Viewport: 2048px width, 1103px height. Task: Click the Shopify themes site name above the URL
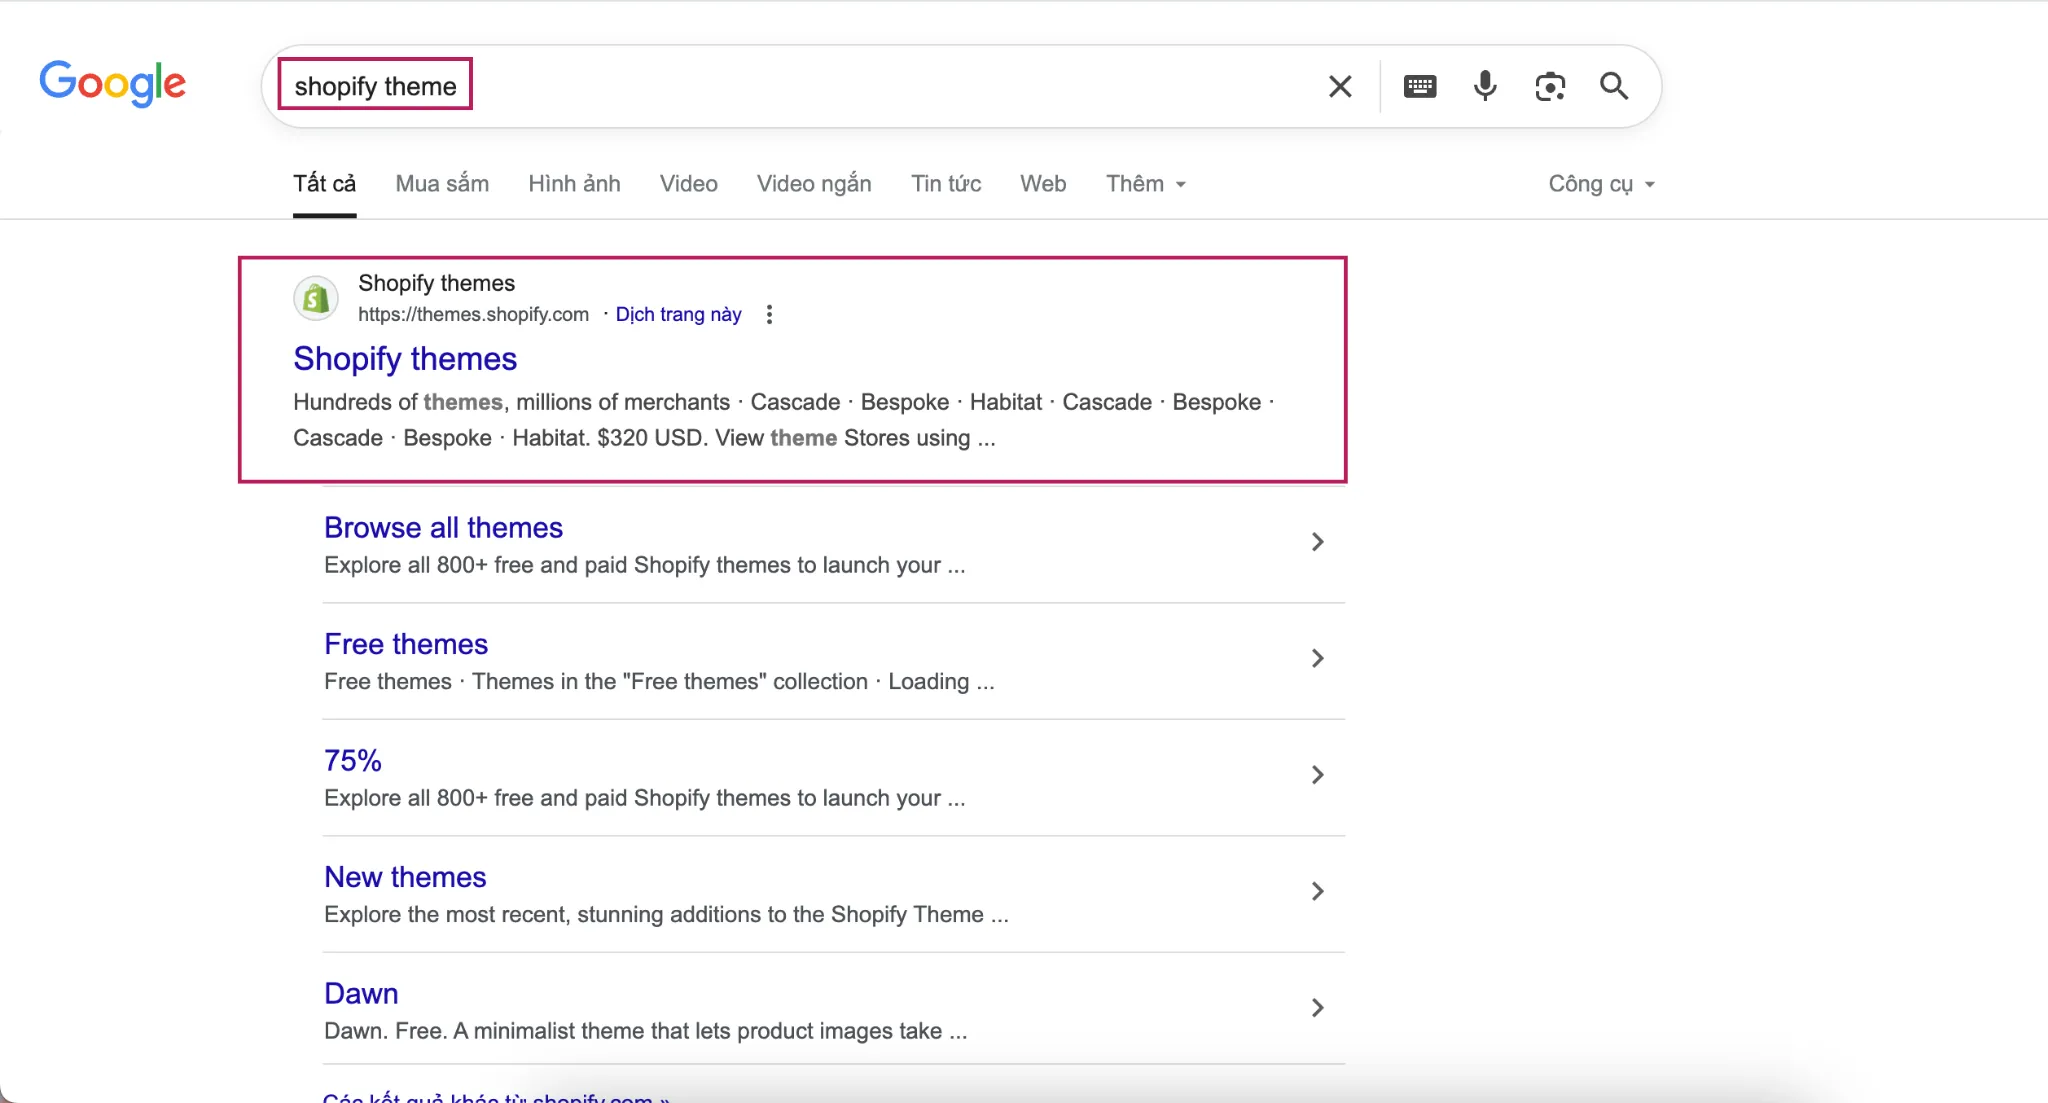point(436,284)
